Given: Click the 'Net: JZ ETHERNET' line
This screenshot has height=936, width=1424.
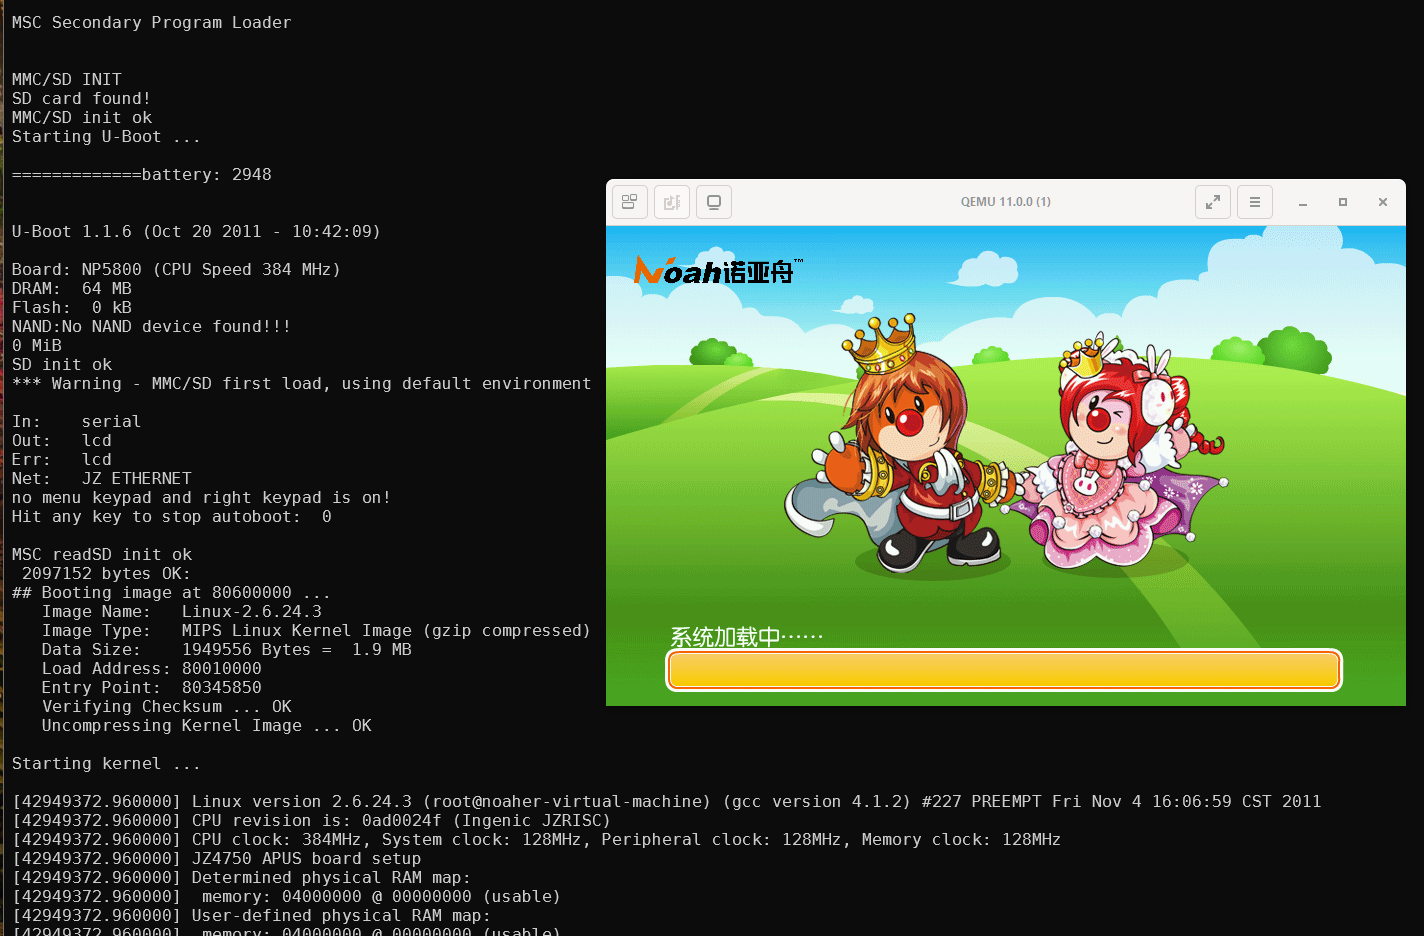Looking at the screenshot, I should click(x=102, y=478).
